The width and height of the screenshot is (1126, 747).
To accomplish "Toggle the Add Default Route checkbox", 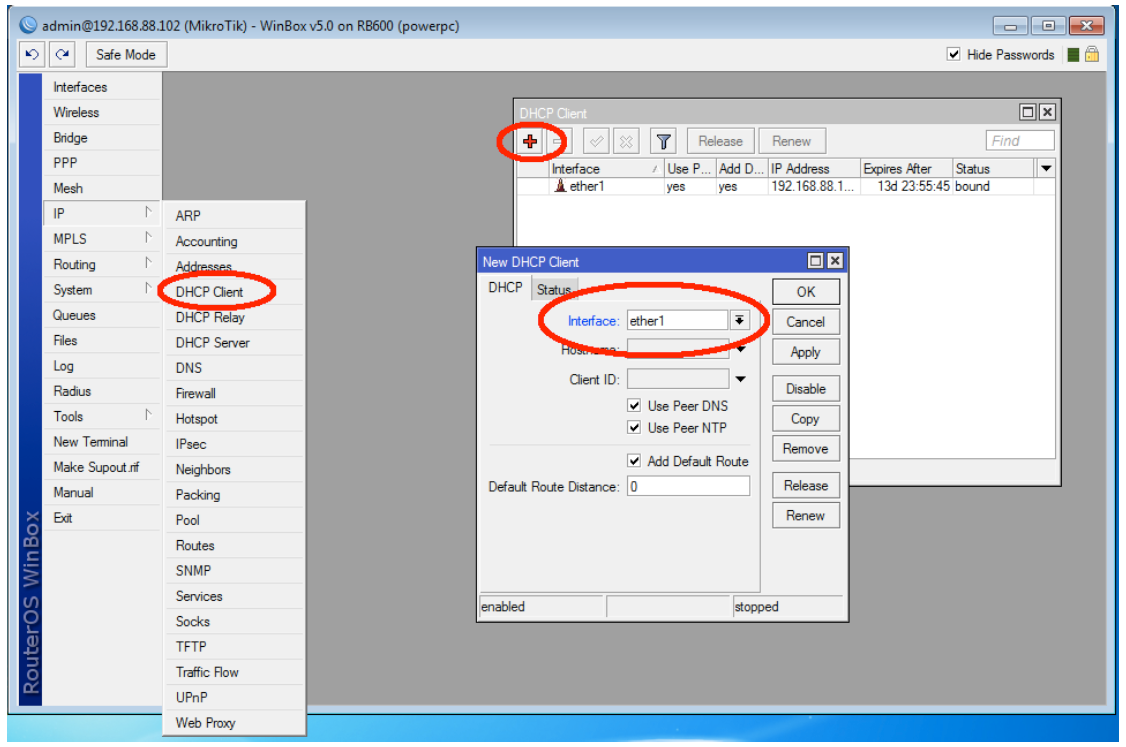I will click(634, 461).
